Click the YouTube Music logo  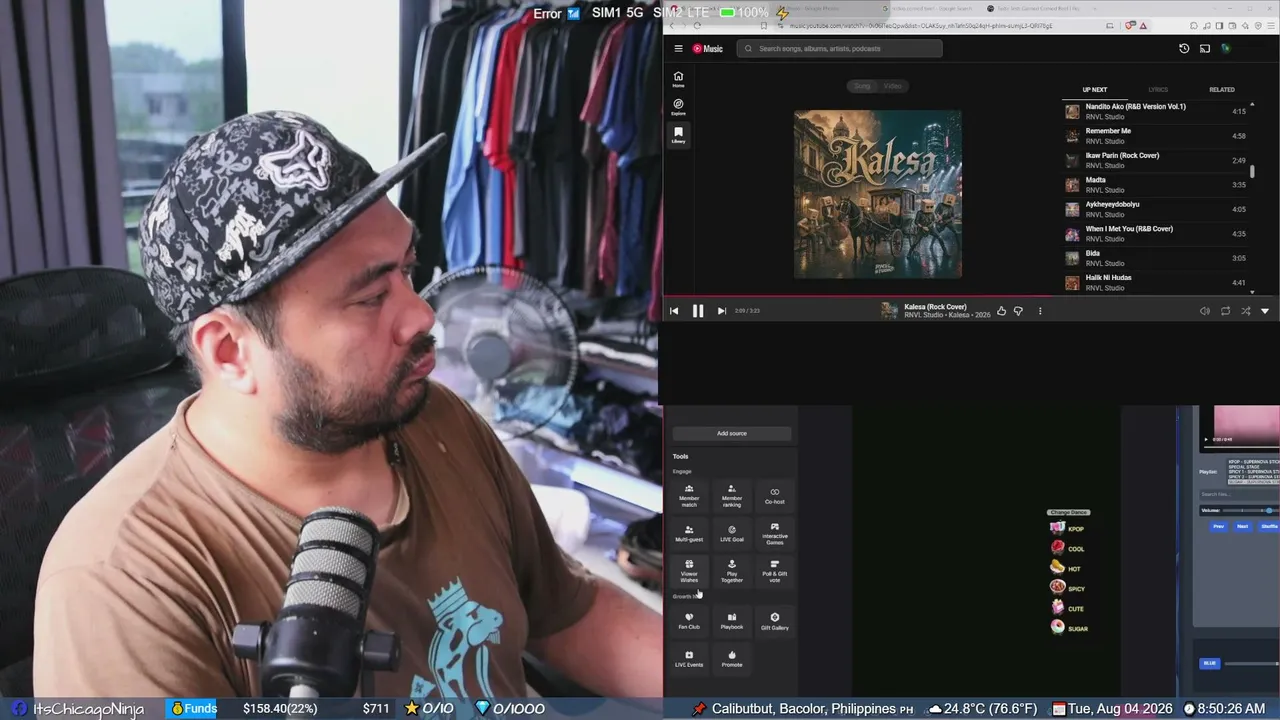coord(707,48)
